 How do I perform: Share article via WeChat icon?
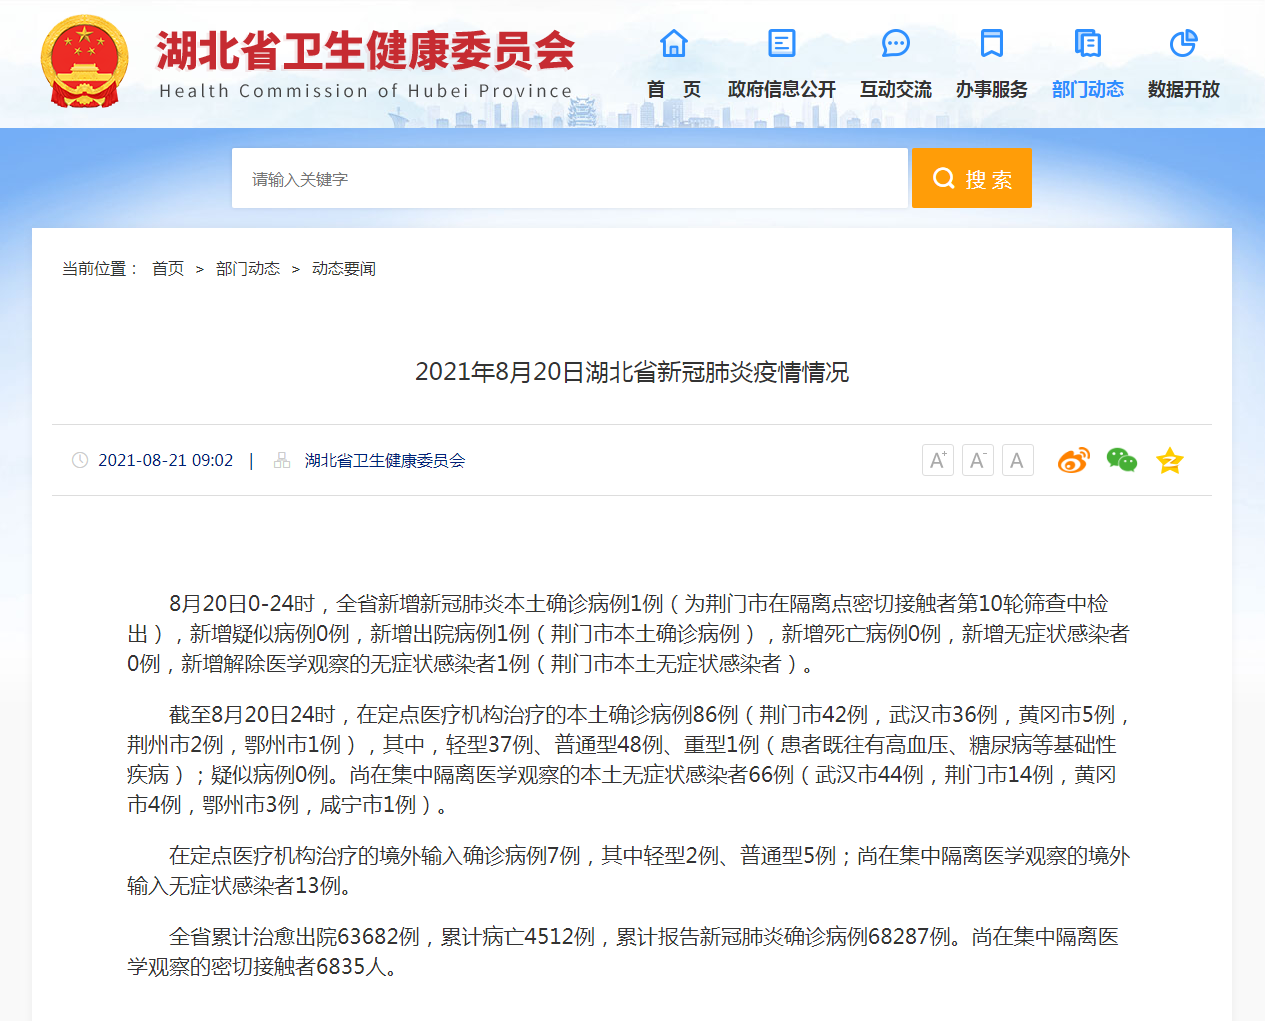pos(1122,460)
